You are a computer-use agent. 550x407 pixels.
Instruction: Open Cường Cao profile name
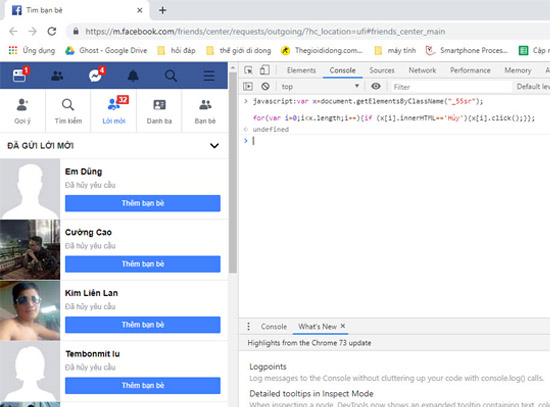click(x=88, y=232)
